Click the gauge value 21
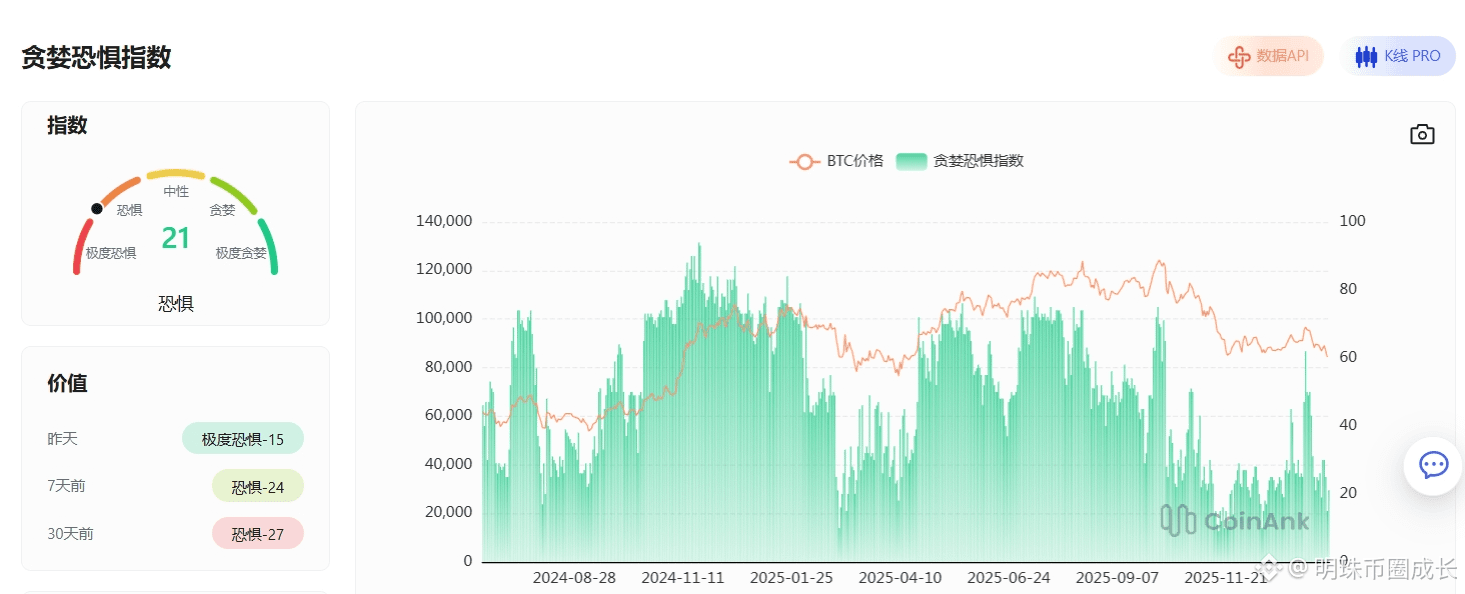Viewport: 1465px width, 594px height. pos(176,238)
